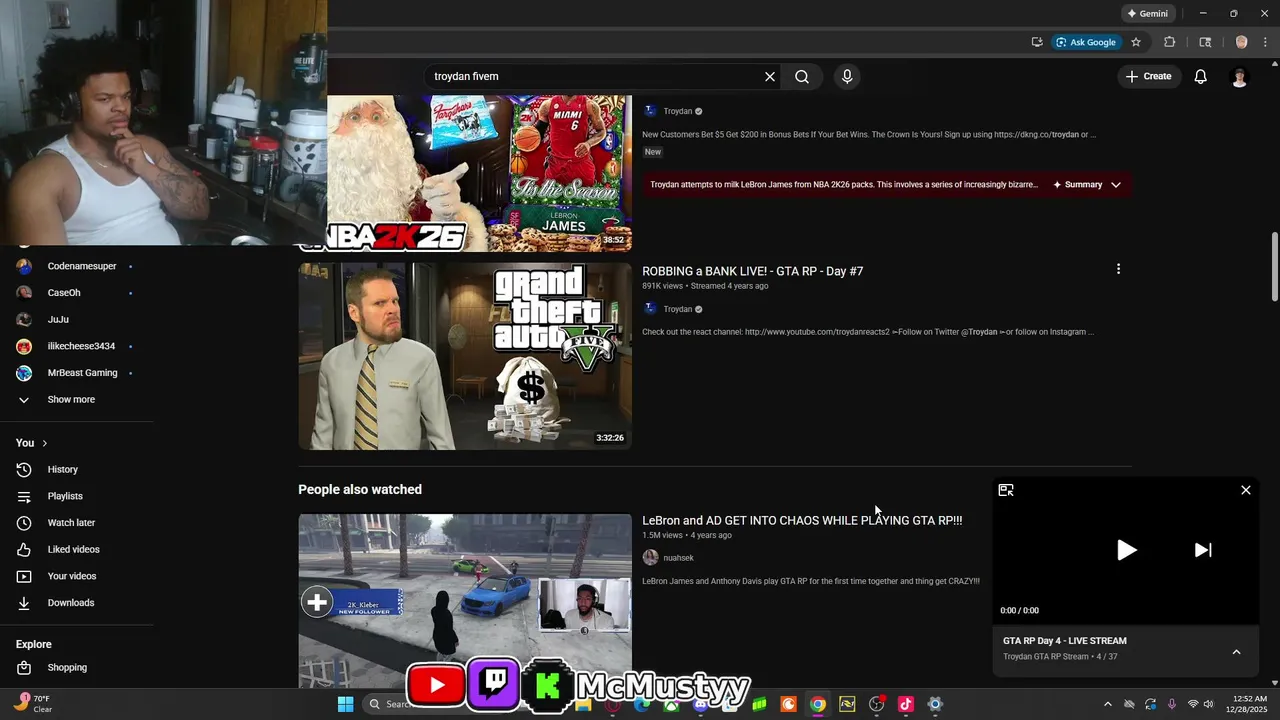Bookmark this page with the star icon
Viewport: 1280px width, 720px height.
tap(1136, 42)
